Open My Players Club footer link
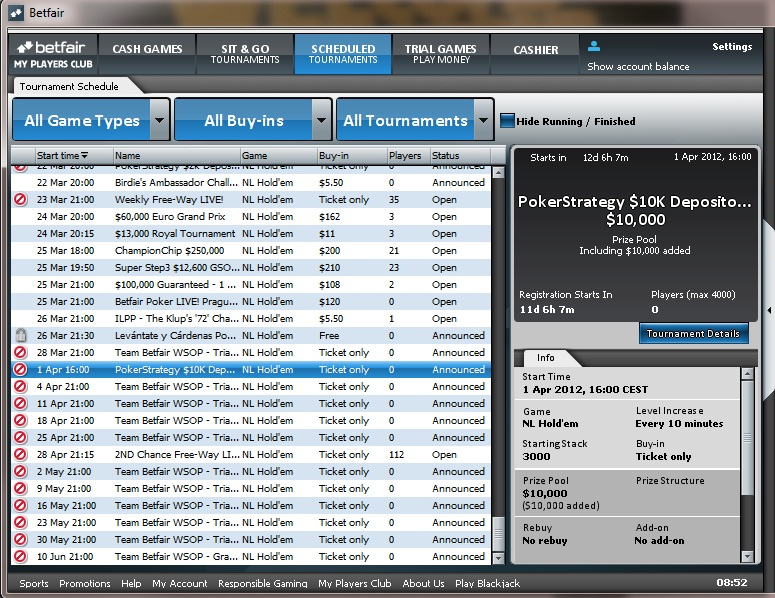 tap(355, 584)
